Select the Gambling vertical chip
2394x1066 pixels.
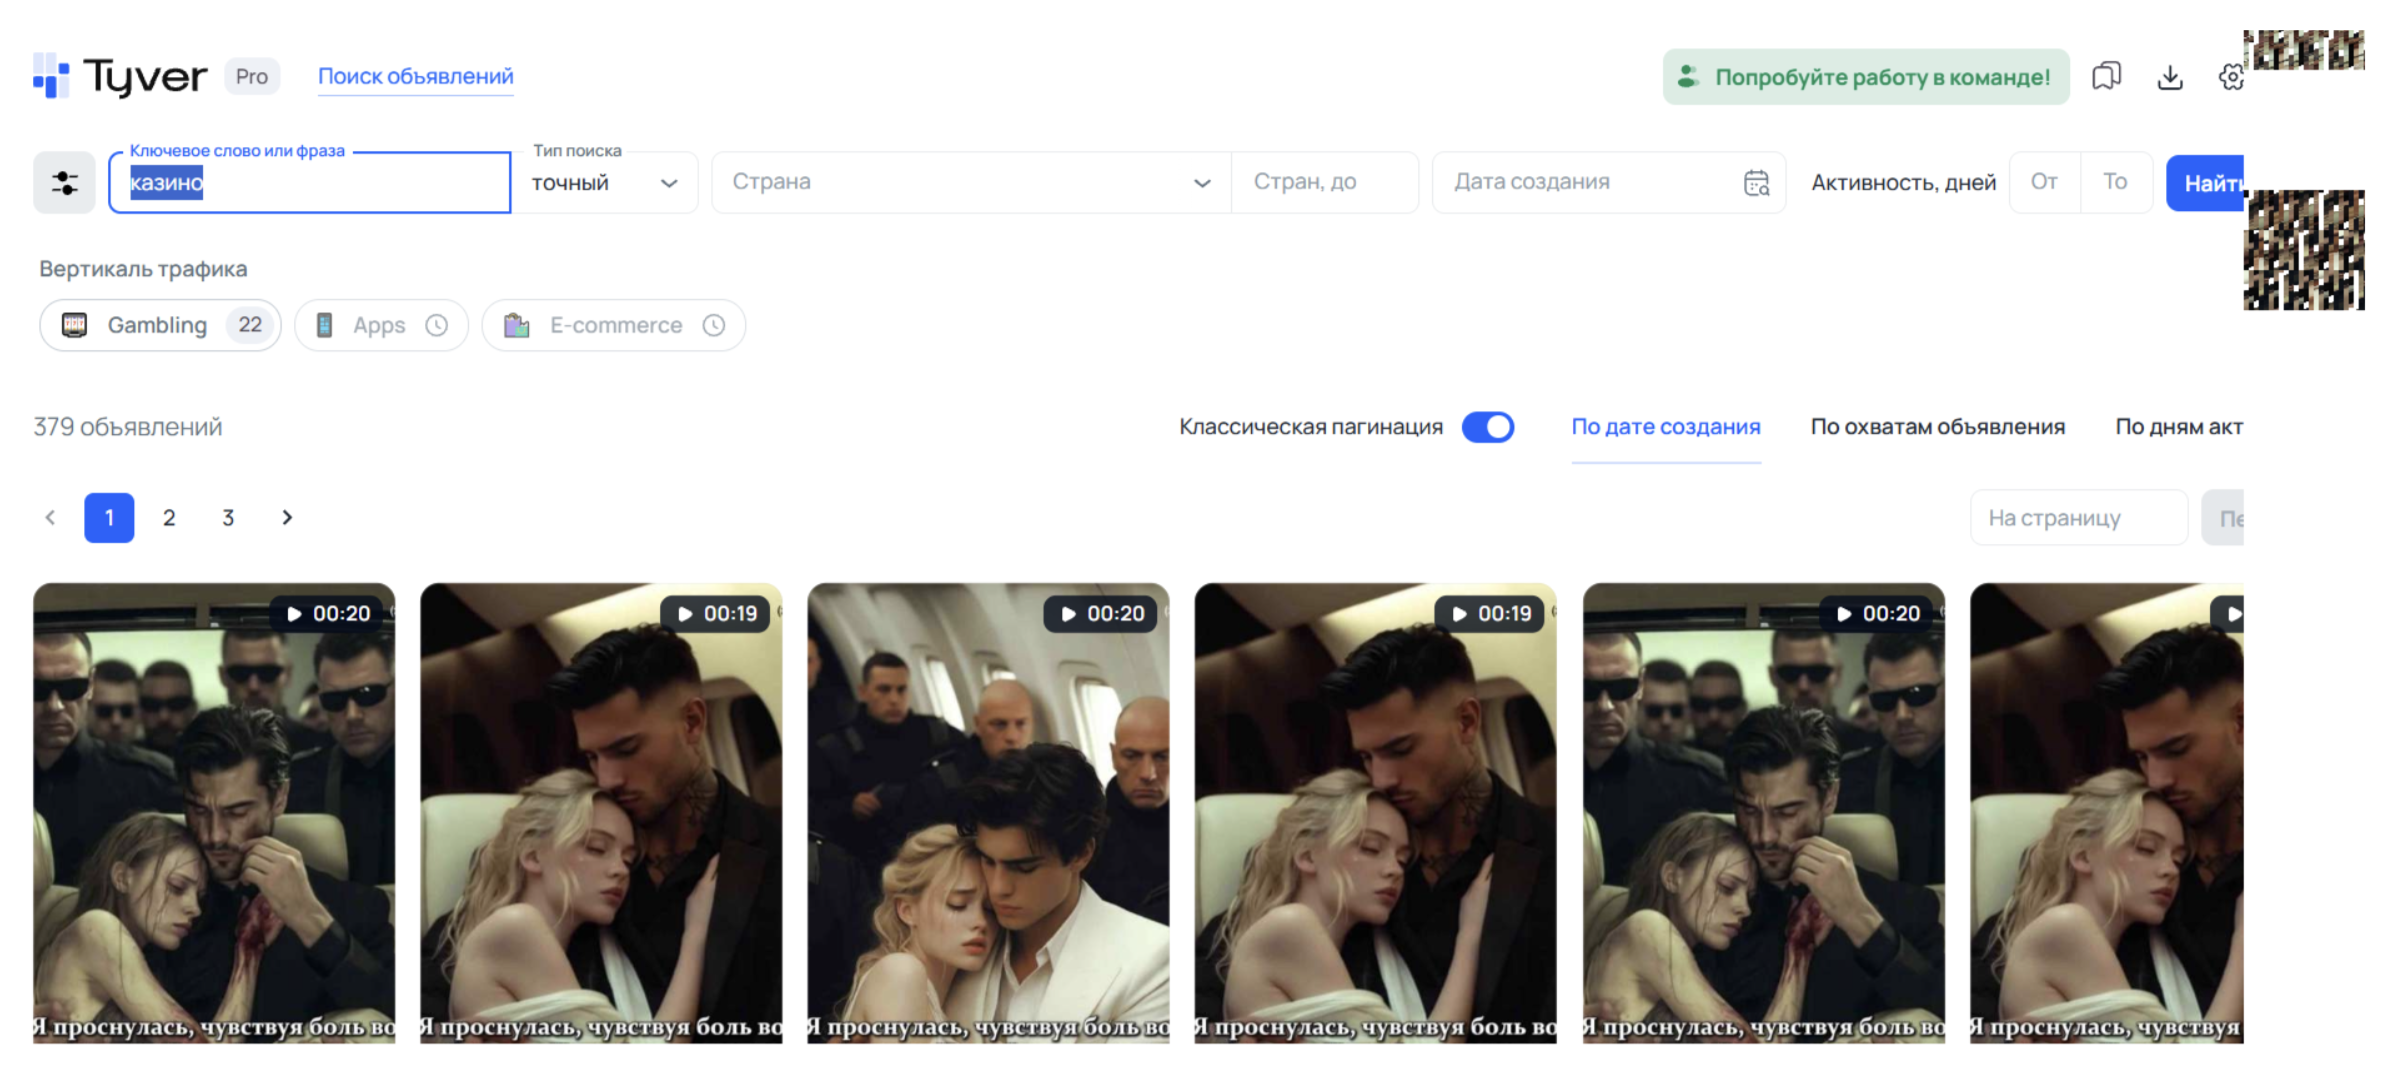160,325
